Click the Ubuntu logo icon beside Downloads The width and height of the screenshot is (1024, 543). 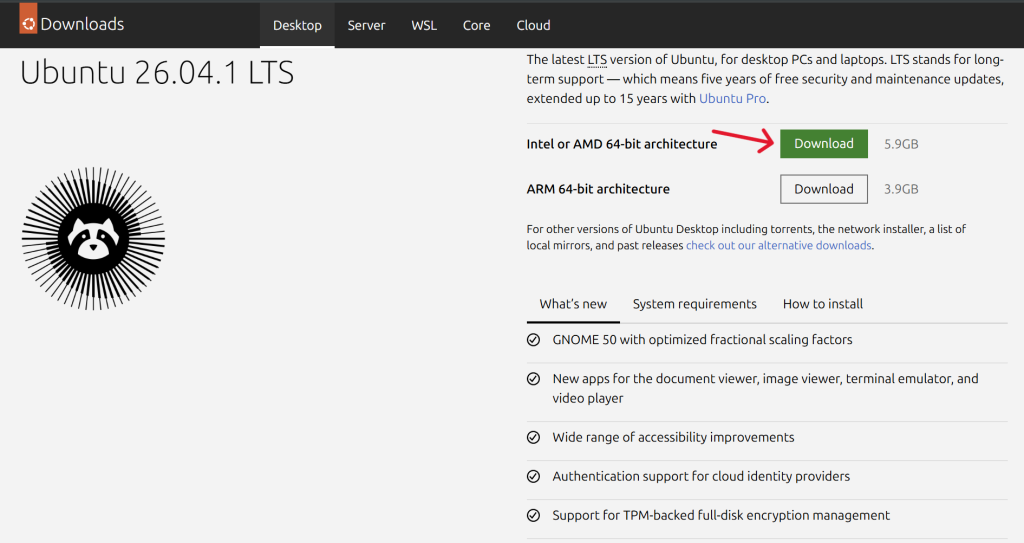(x=28, y=18)
